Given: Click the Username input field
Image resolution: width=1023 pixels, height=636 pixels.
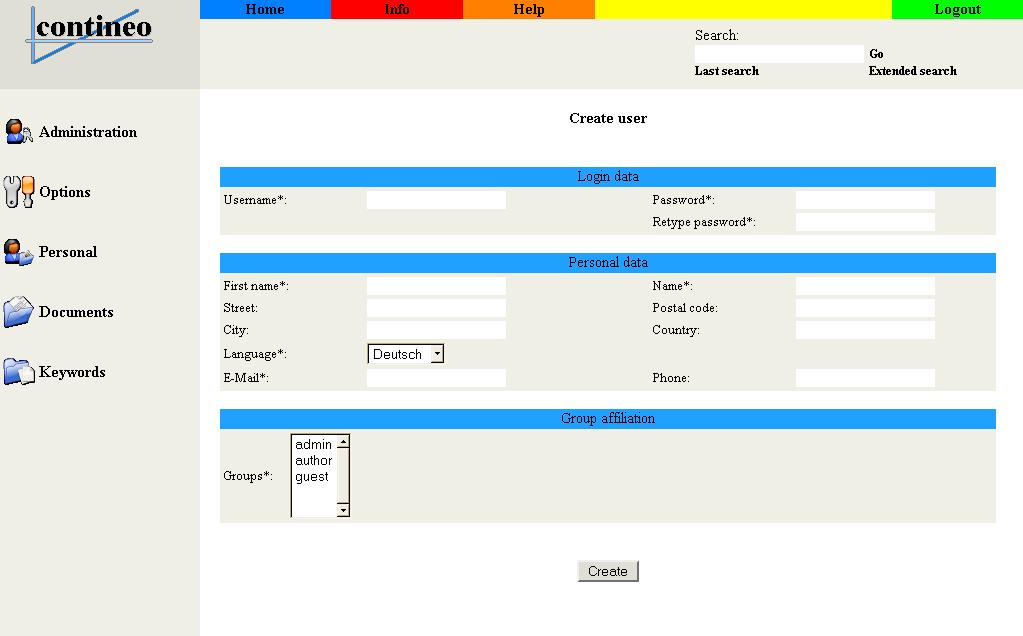Looking at the screenshot, I should [435, 199].
